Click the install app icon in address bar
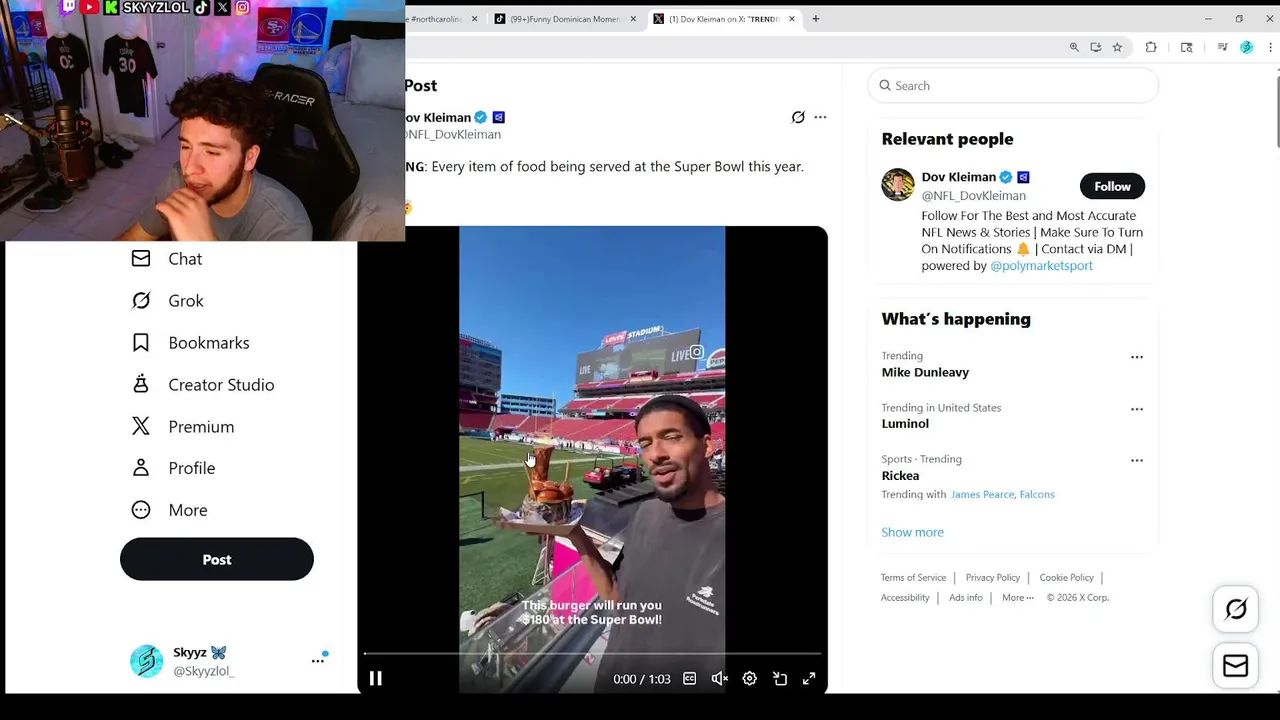 [1096, 47]
